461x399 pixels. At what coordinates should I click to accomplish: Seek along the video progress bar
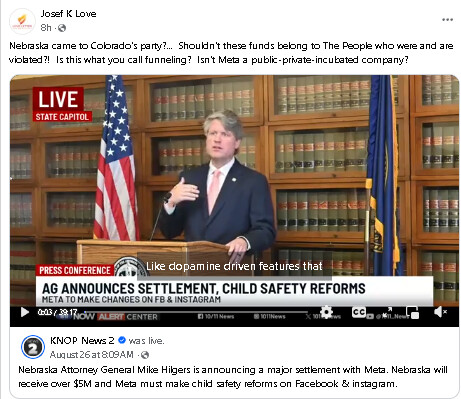(197, 312)
